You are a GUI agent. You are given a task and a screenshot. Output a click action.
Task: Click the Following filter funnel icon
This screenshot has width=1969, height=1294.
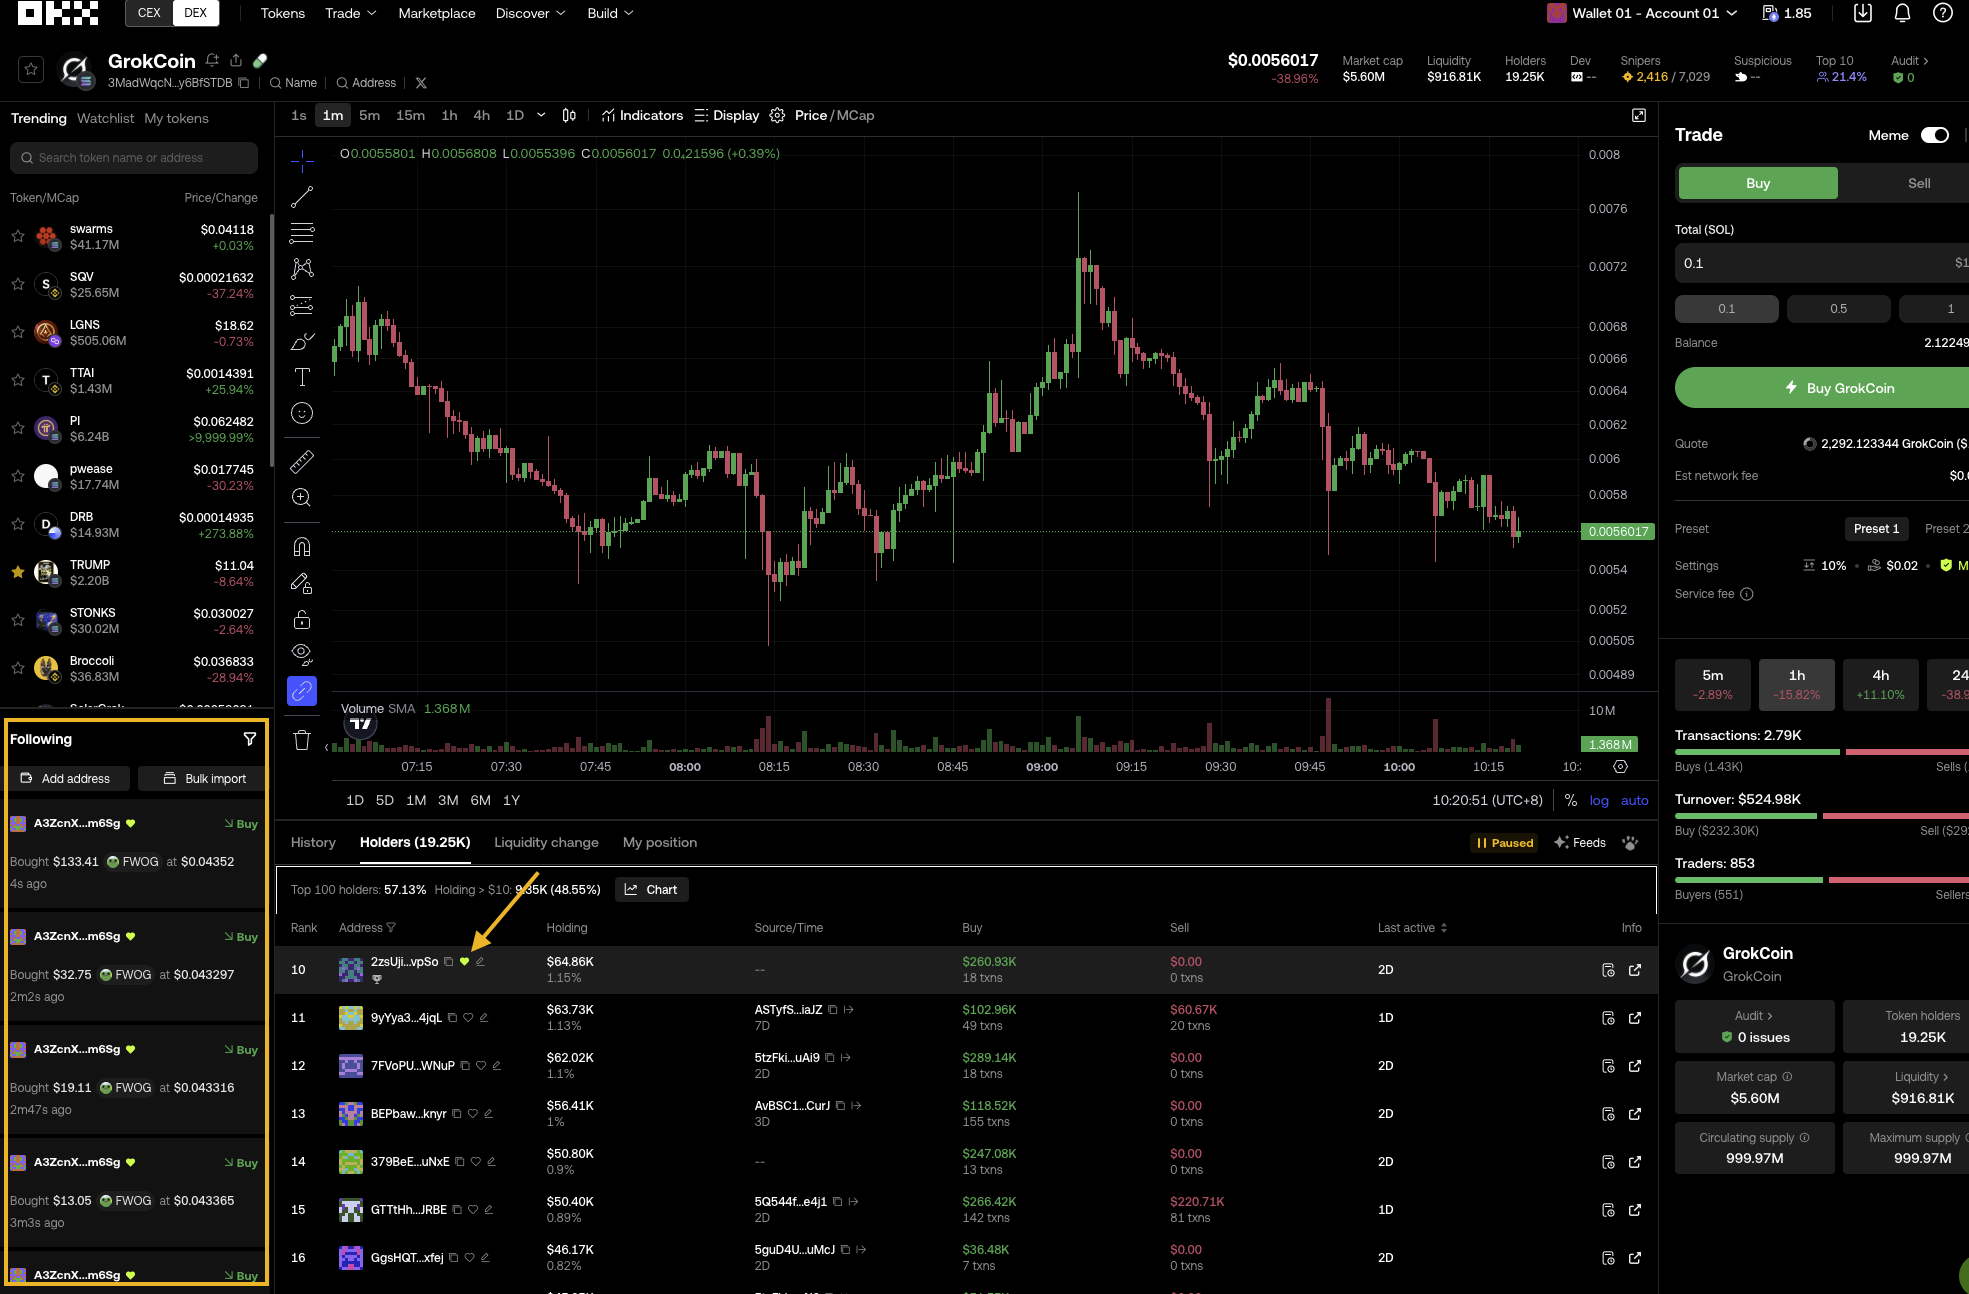pyautogui.click(x=250, y=739)
